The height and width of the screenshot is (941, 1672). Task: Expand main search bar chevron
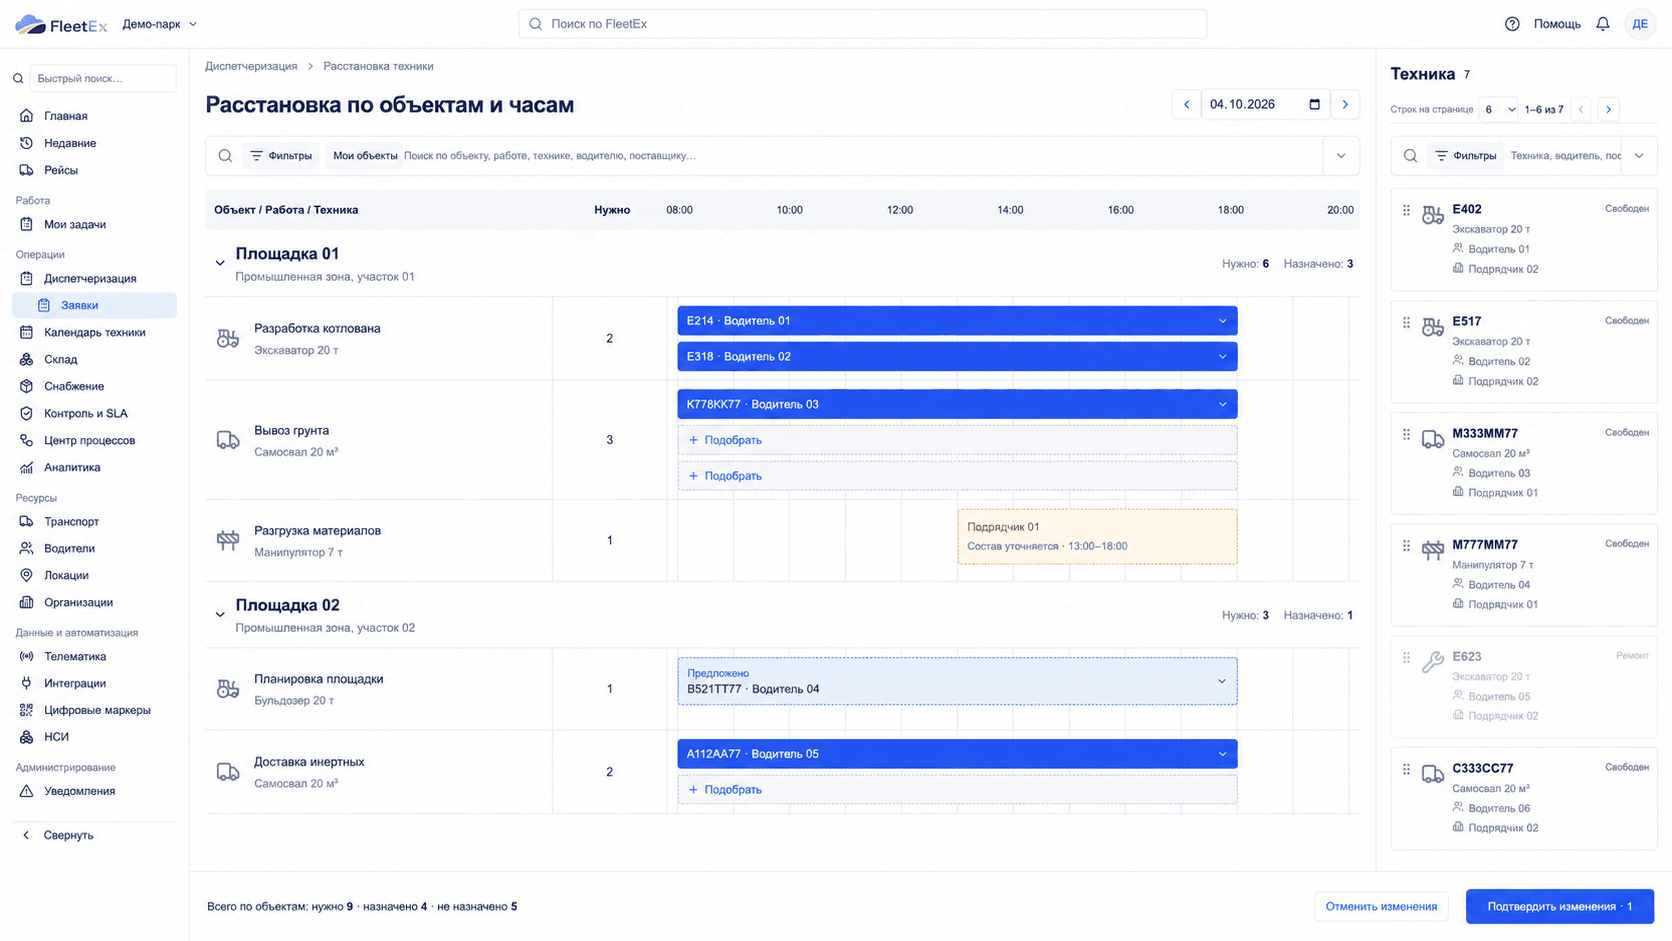(x=1341, y=156)
